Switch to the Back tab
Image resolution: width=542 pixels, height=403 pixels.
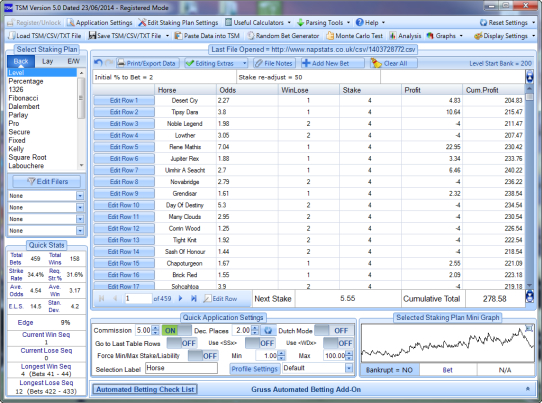point(21,62)
